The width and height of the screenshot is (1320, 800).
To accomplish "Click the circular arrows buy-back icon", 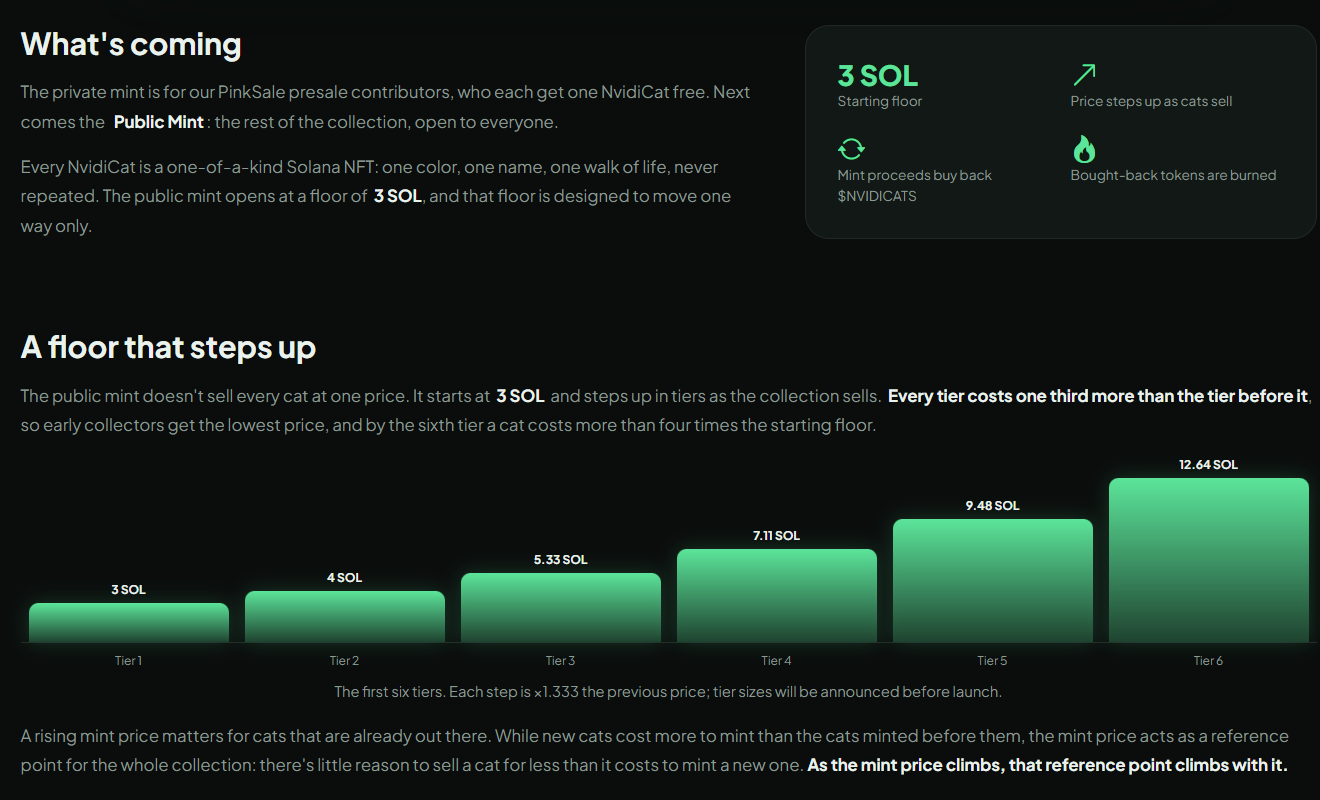I will (851, 149).
